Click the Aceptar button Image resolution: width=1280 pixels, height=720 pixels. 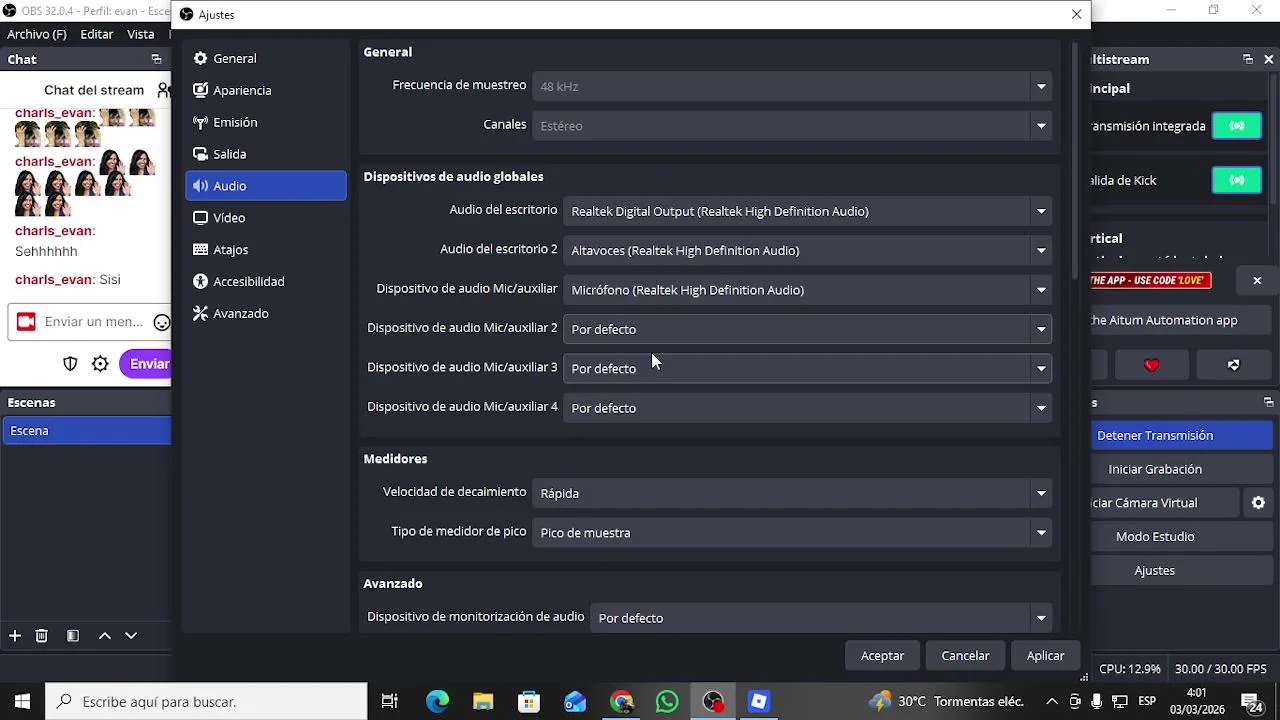tap(882, 656)
